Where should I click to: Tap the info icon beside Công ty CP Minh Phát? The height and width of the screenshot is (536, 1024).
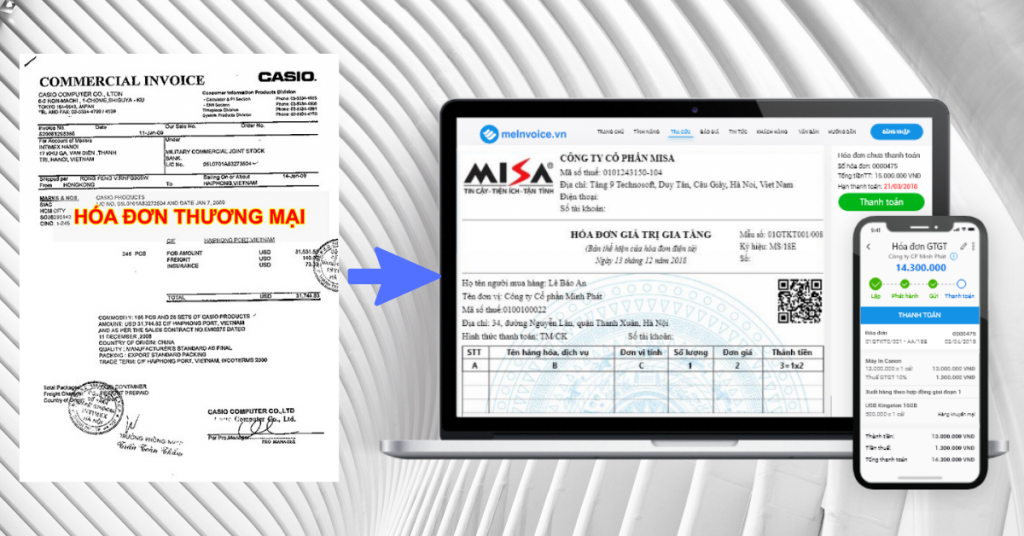click(953, 257)
